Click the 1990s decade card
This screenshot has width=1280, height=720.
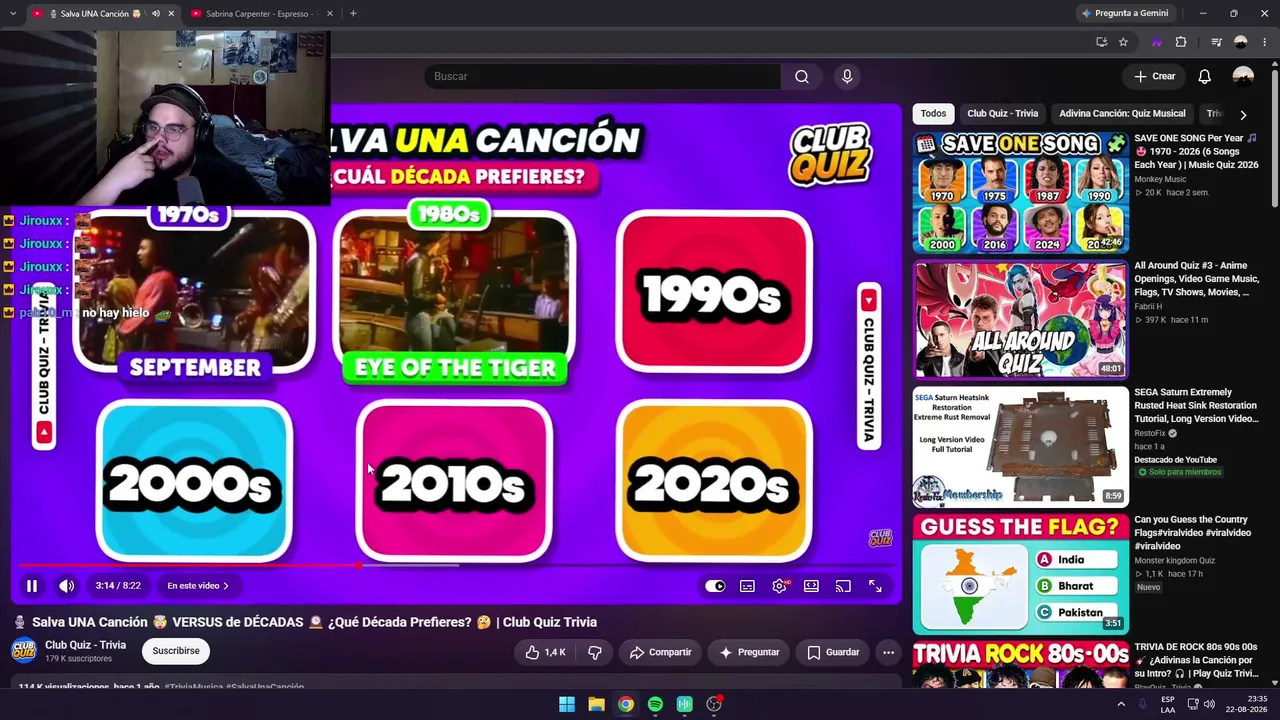point(713,292)
